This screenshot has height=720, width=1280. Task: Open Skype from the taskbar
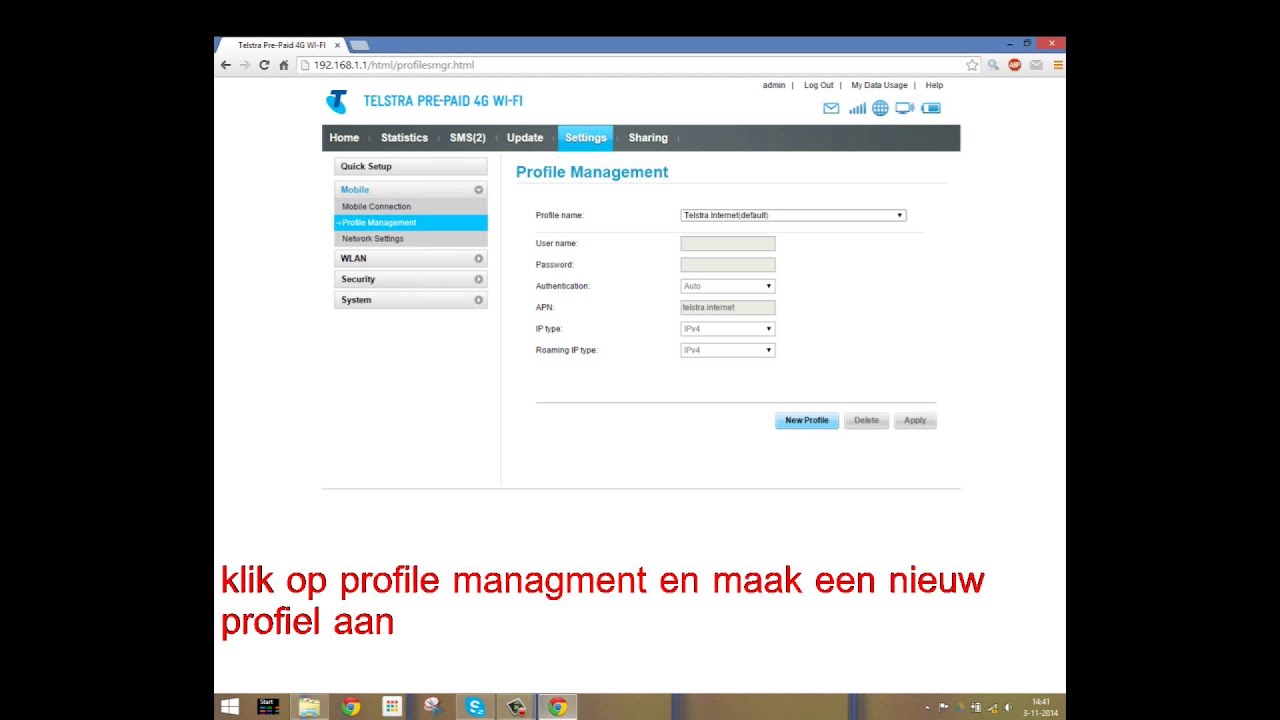coord(475,707)
